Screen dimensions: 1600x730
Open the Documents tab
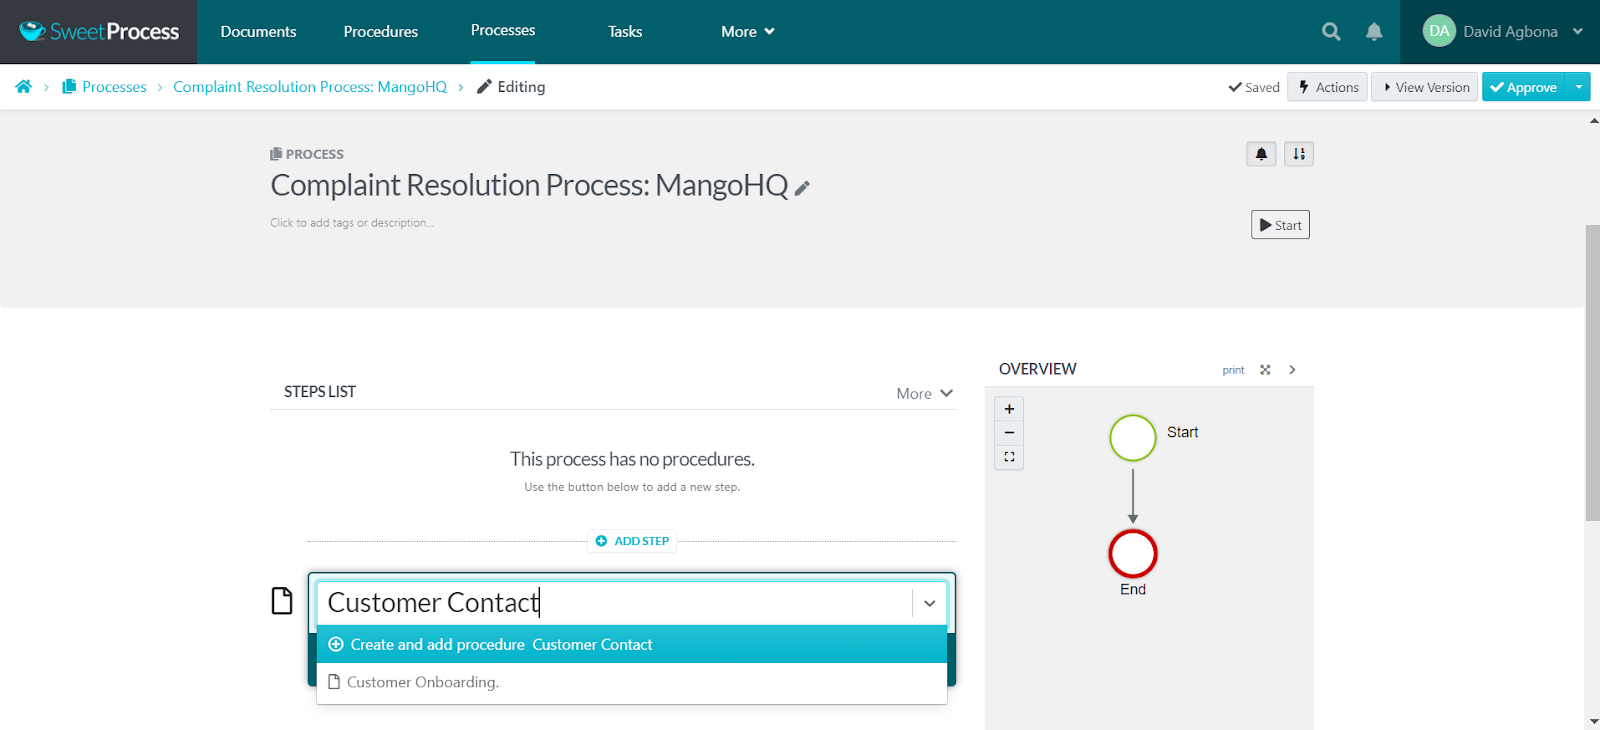[258, 32]
